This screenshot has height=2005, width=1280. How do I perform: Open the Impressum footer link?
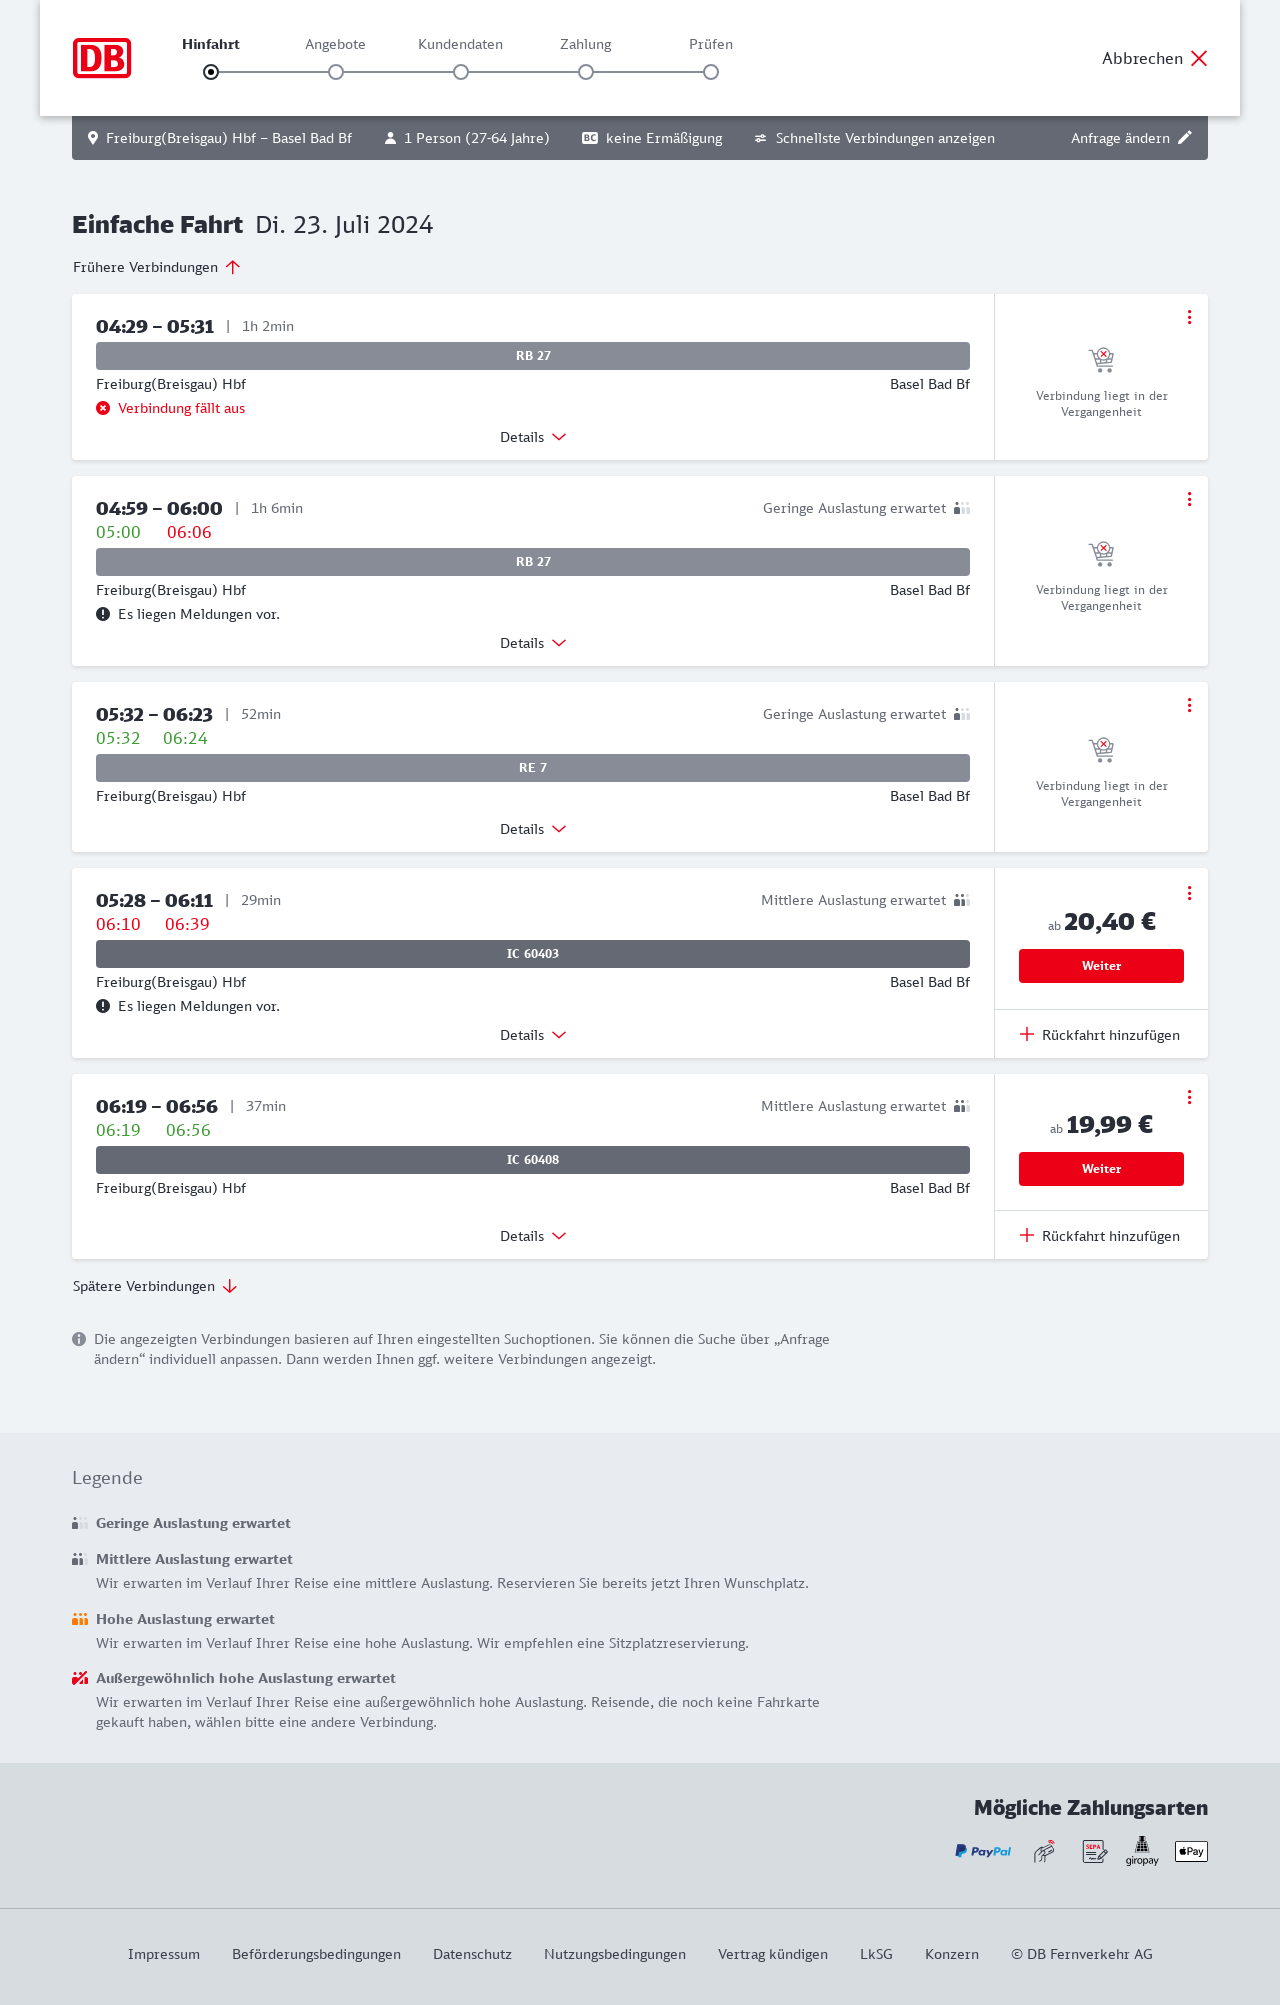[x=164, y=1954]
